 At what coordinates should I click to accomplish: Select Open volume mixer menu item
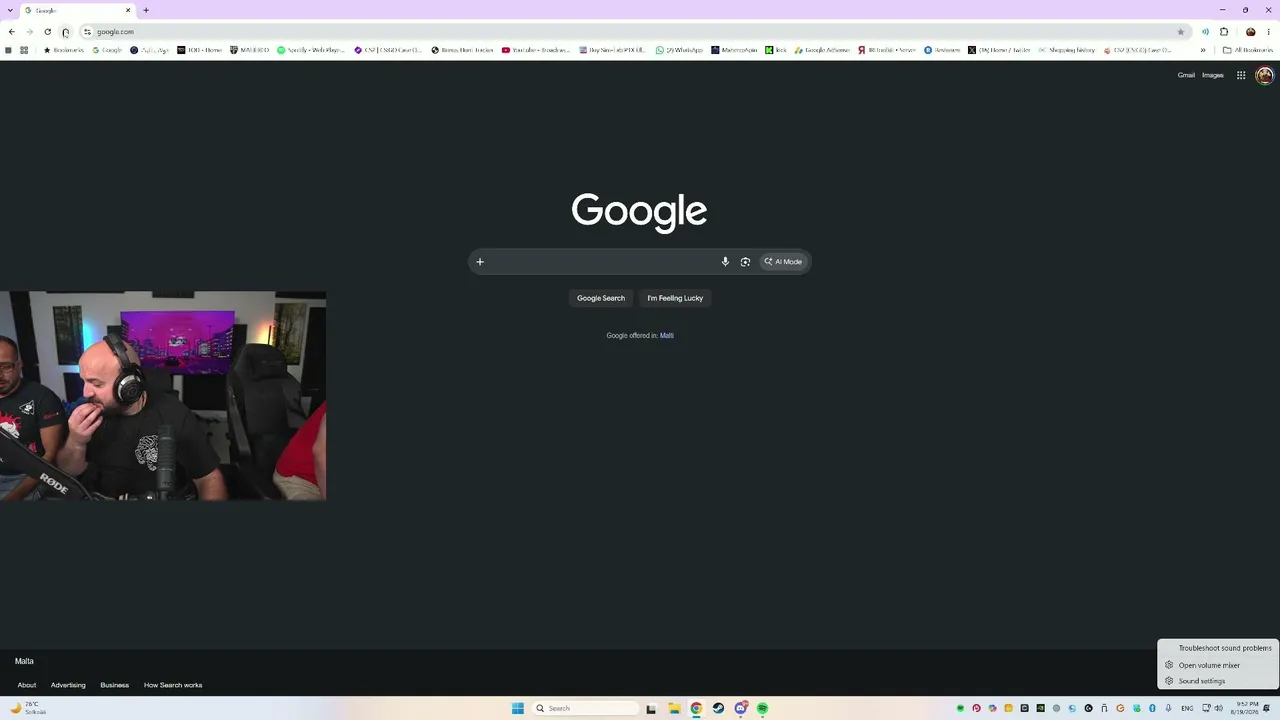1218,665
